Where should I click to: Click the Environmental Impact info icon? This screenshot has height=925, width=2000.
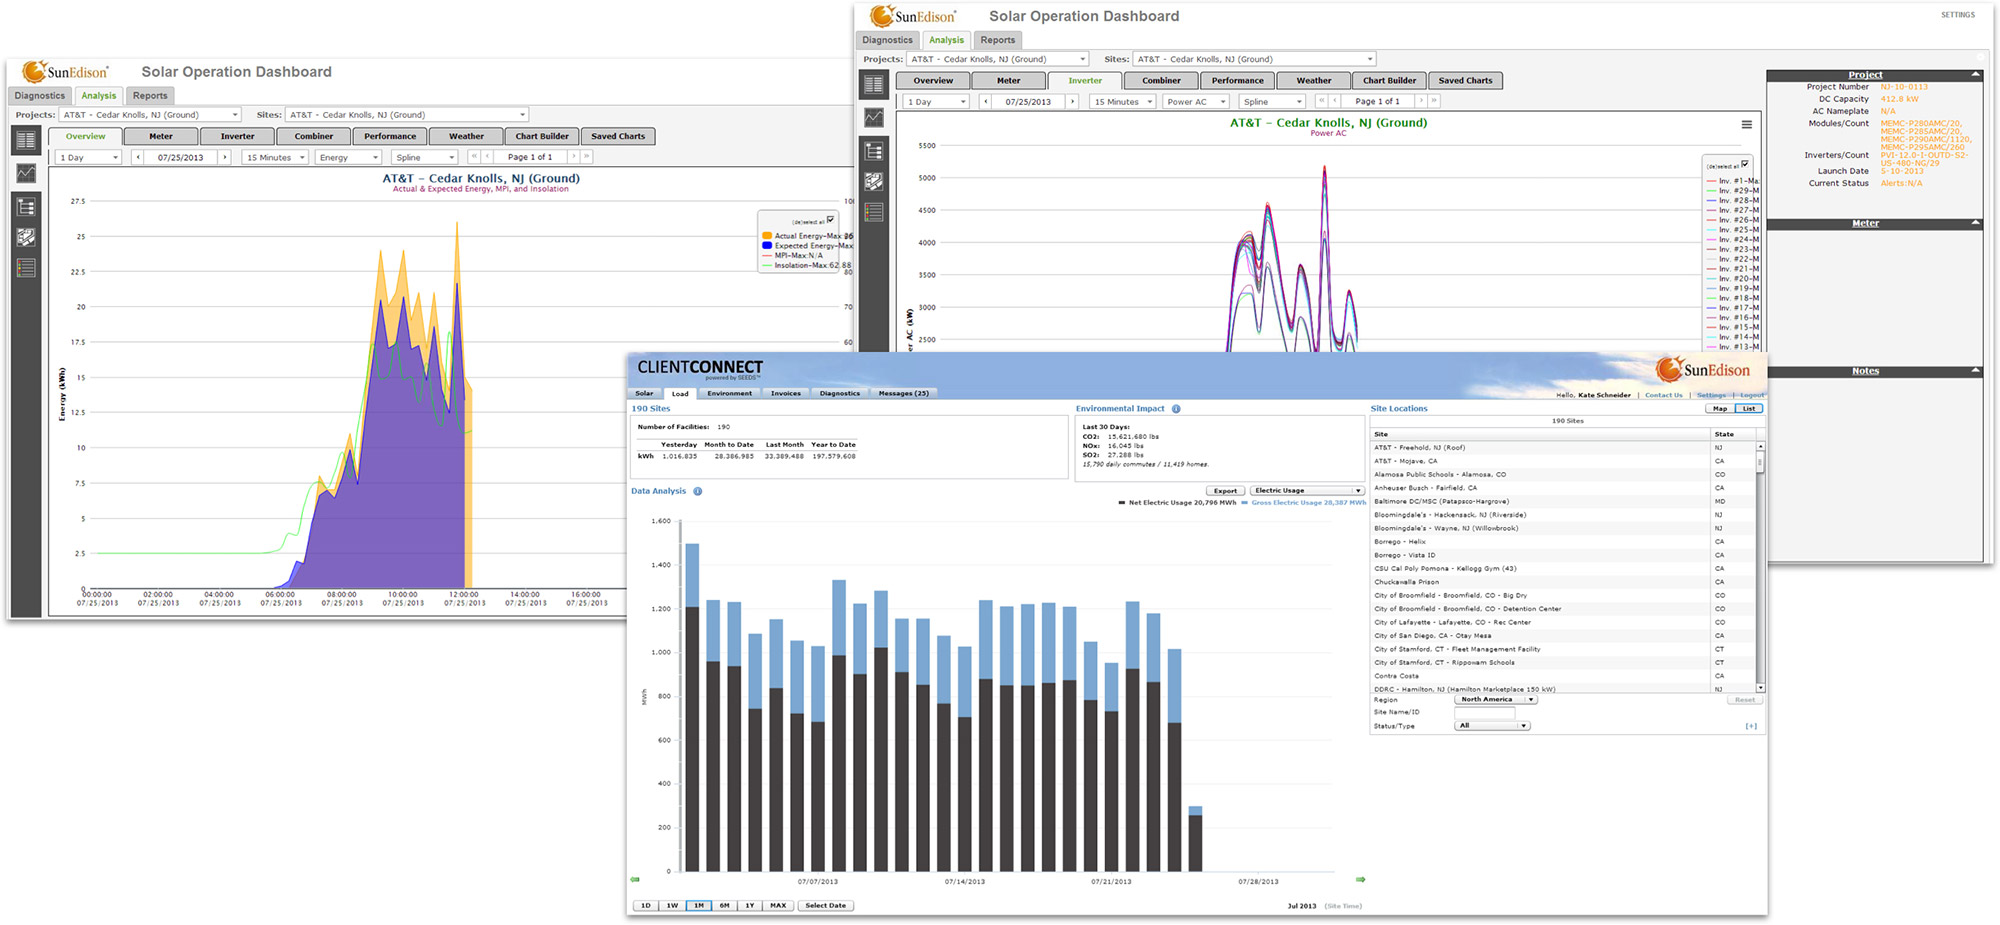coord(1176,409)
